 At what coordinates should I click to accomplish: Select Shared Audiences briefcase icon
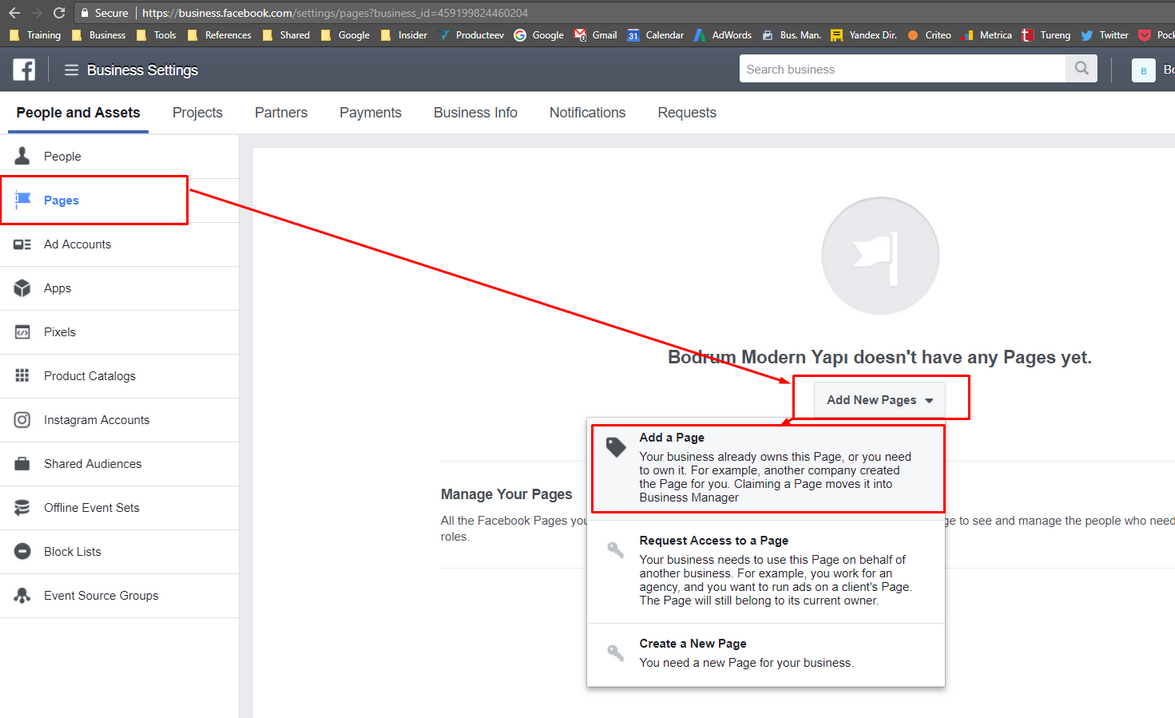[x=22, y=464]
